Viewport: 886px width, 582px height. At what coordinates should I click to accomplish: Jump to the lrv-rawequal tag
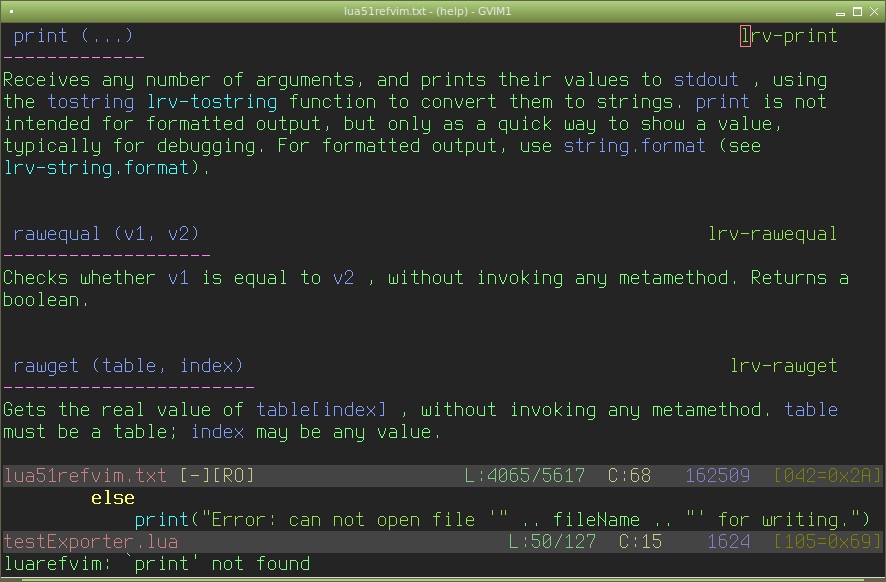(772, 234)
